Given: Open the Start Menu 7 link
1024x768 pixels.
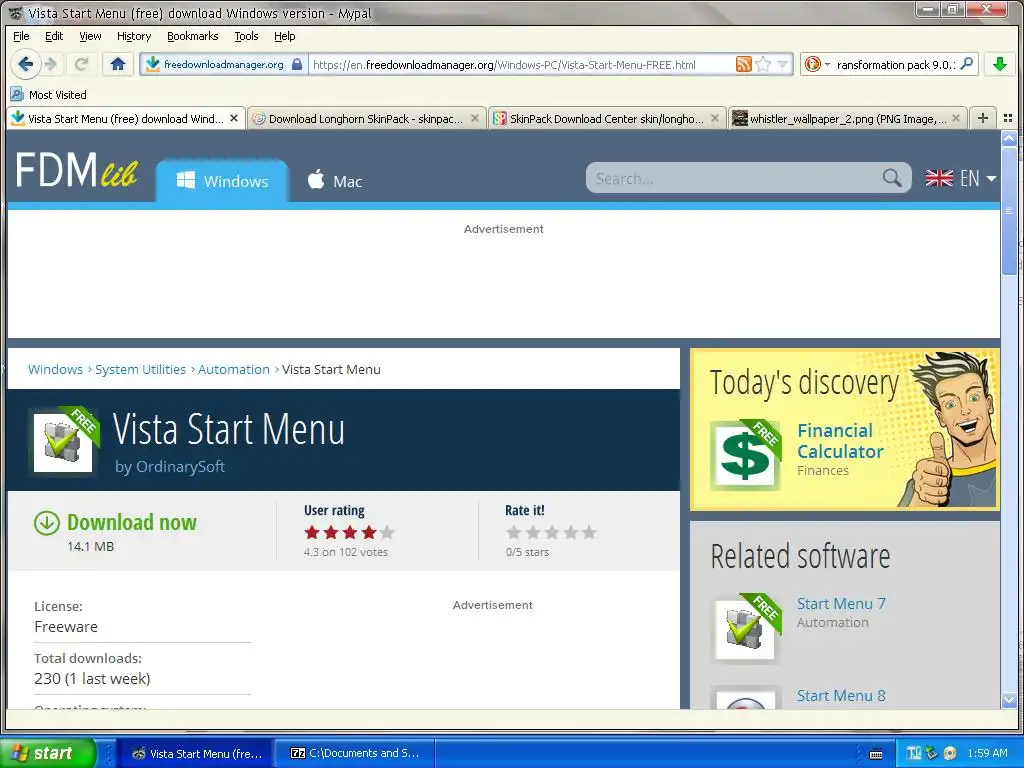Looking at the screenshot, I should [x=841, y=603].
